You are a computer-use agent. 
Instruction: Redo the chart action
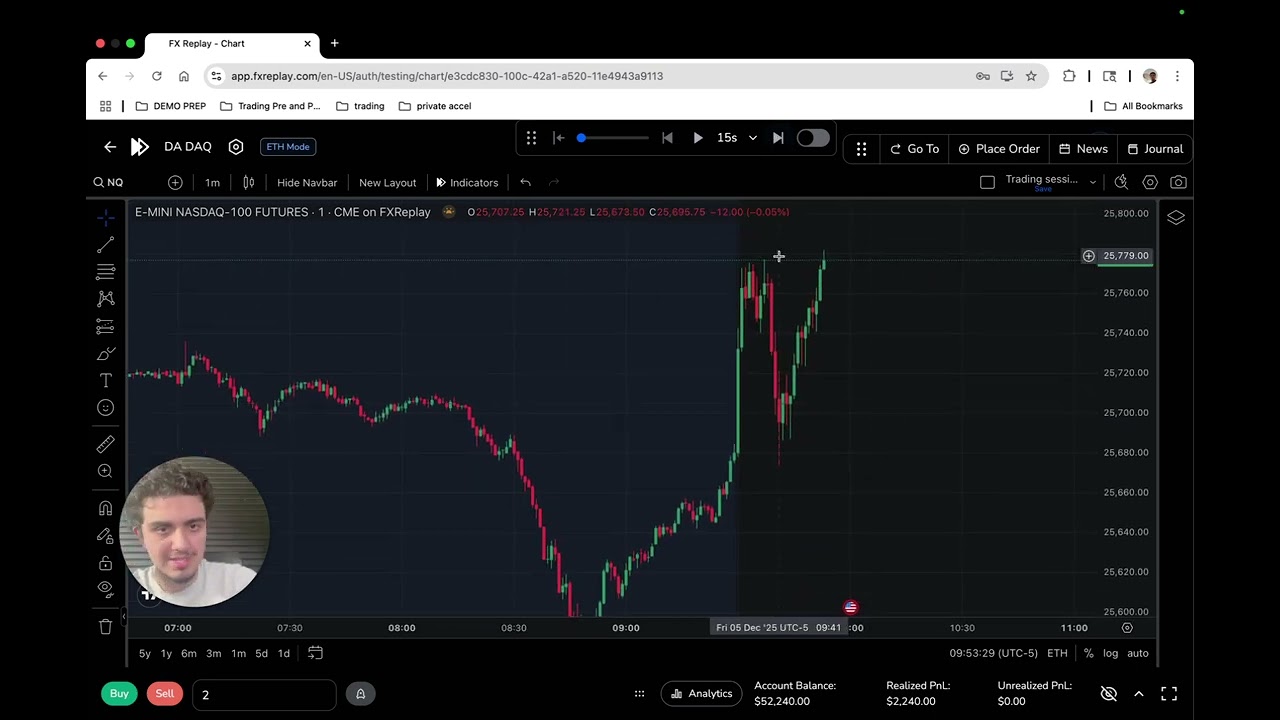point(554,182)
